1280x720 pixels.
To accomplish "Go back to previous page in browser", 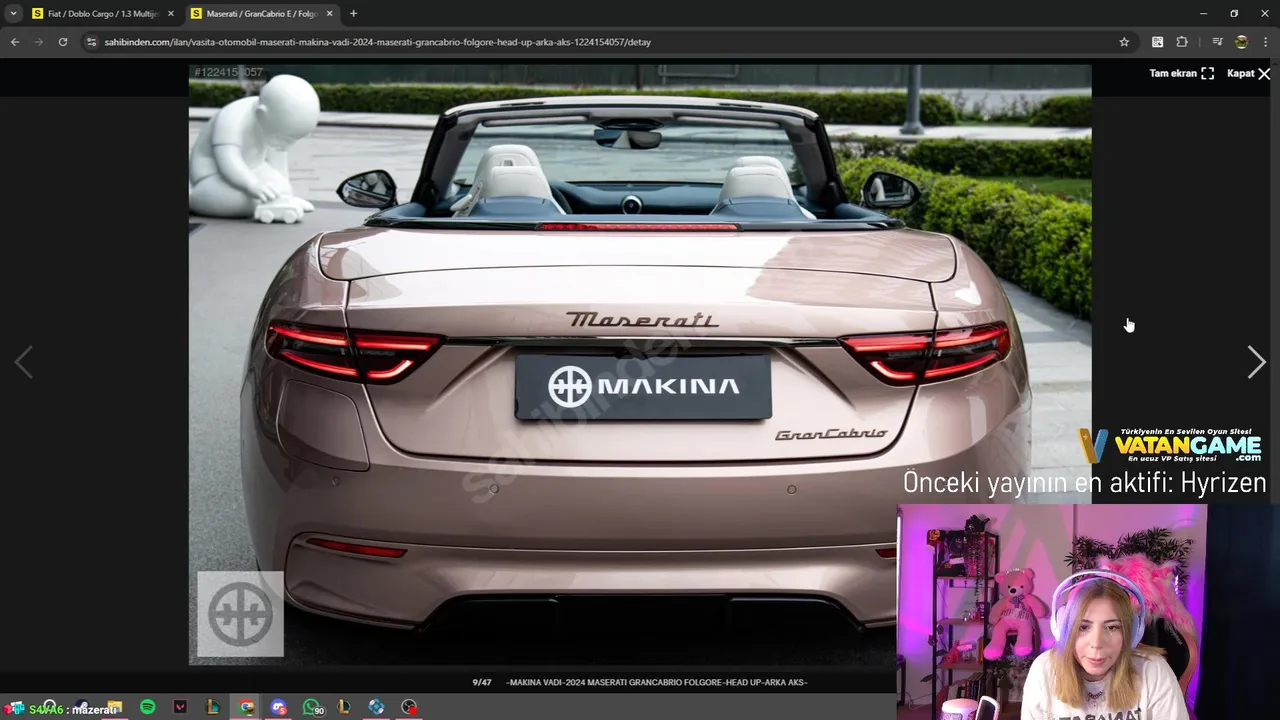I will 15,42.
